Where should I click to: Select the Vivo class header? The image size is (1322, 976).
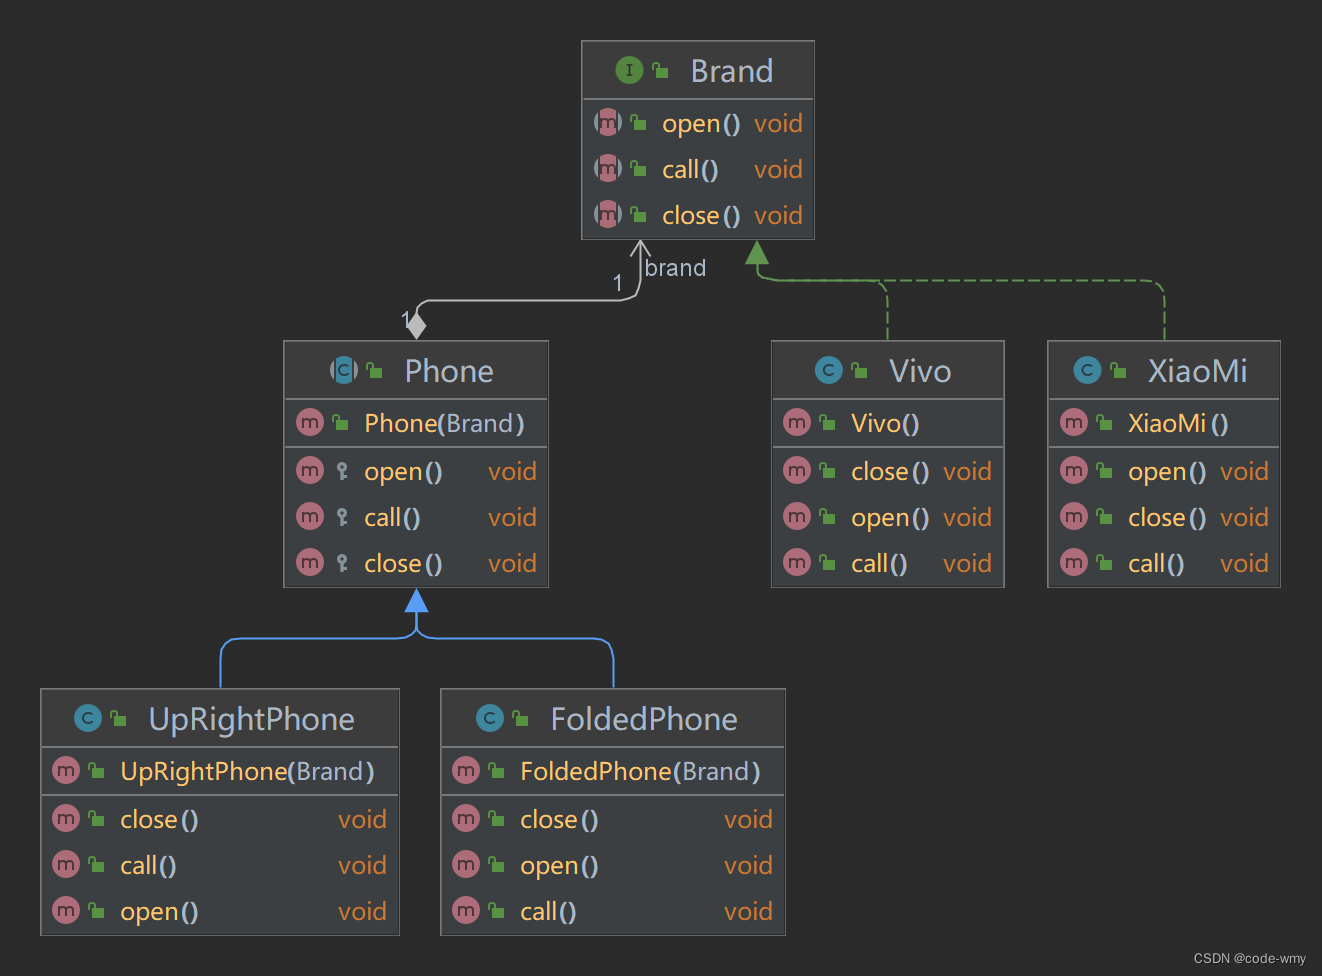pos(888,370)
